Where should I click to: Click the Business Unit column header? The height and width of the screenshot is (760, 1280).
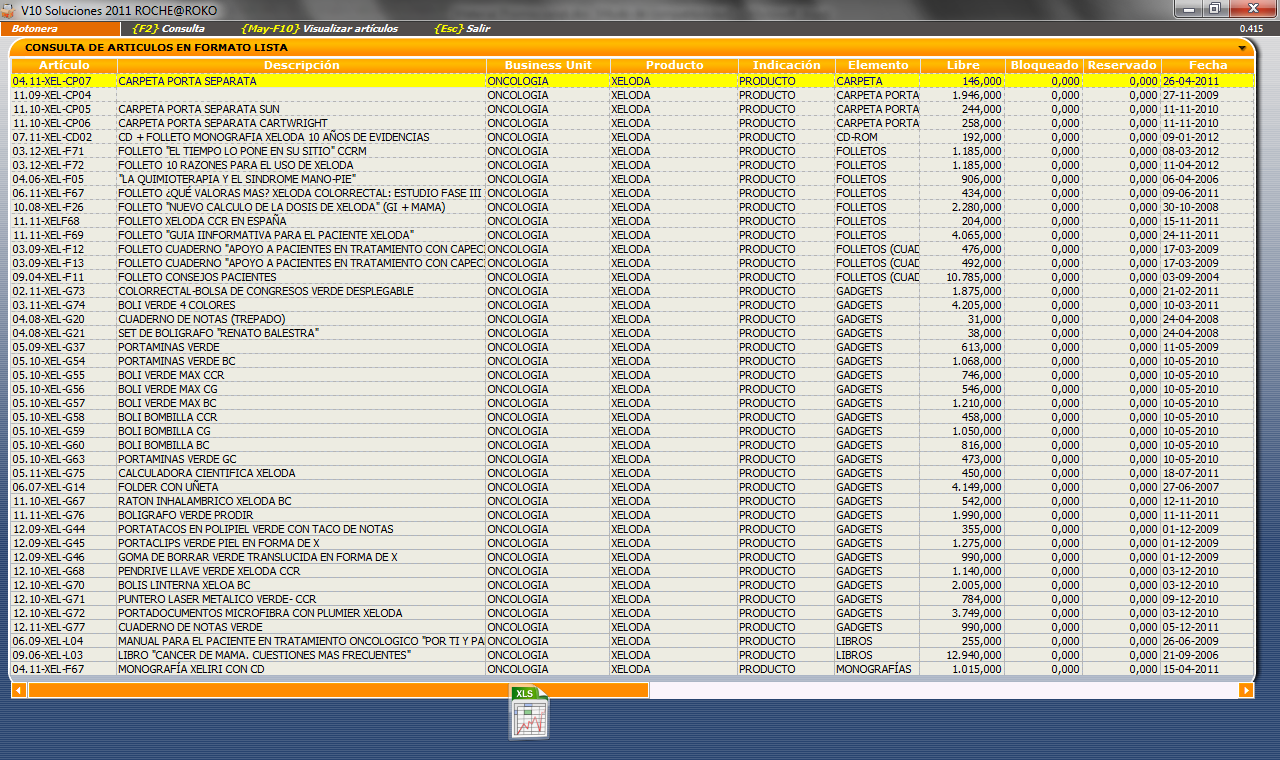point(548,65)
